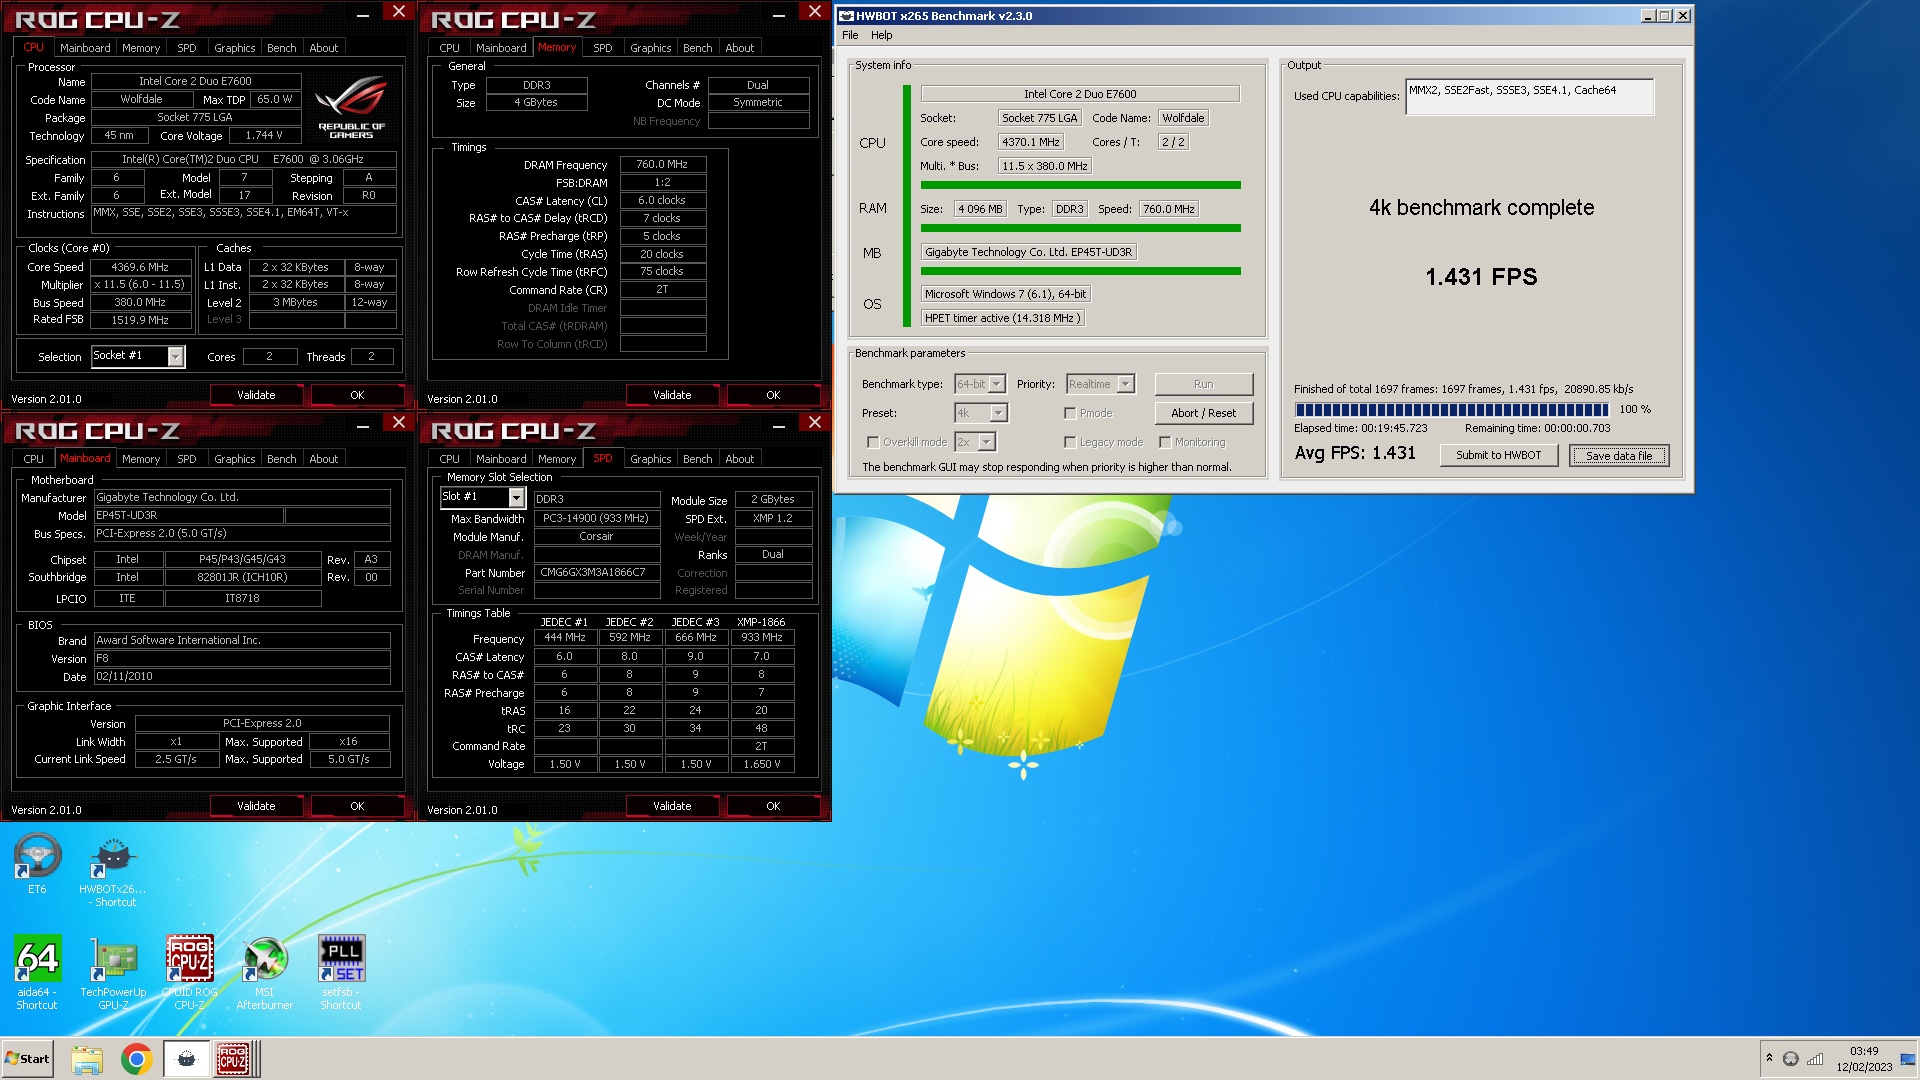Click the Core Speed value field
1920x1080 pixels.
pyautogui.click(x=140, y=267)
